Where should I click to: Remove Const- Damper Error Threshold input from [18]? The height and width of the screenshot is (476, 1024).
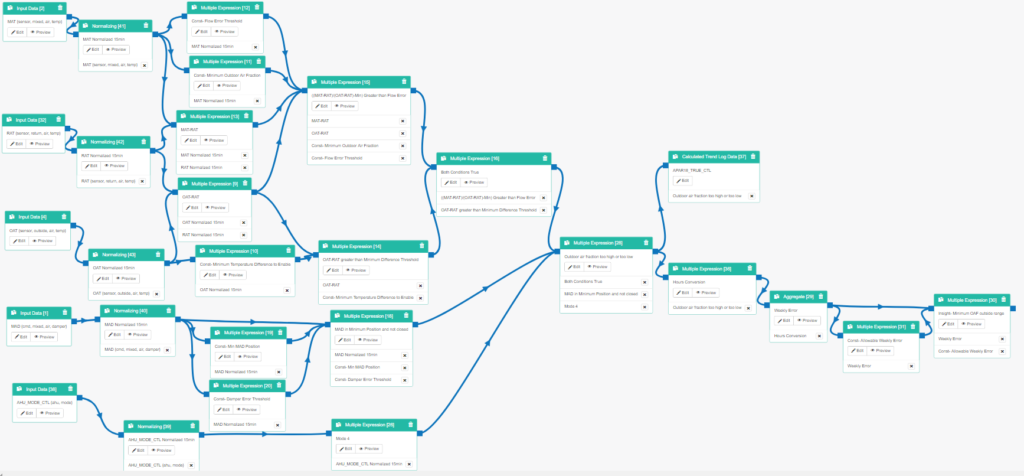pyautogui.click(x=405, y=379)
